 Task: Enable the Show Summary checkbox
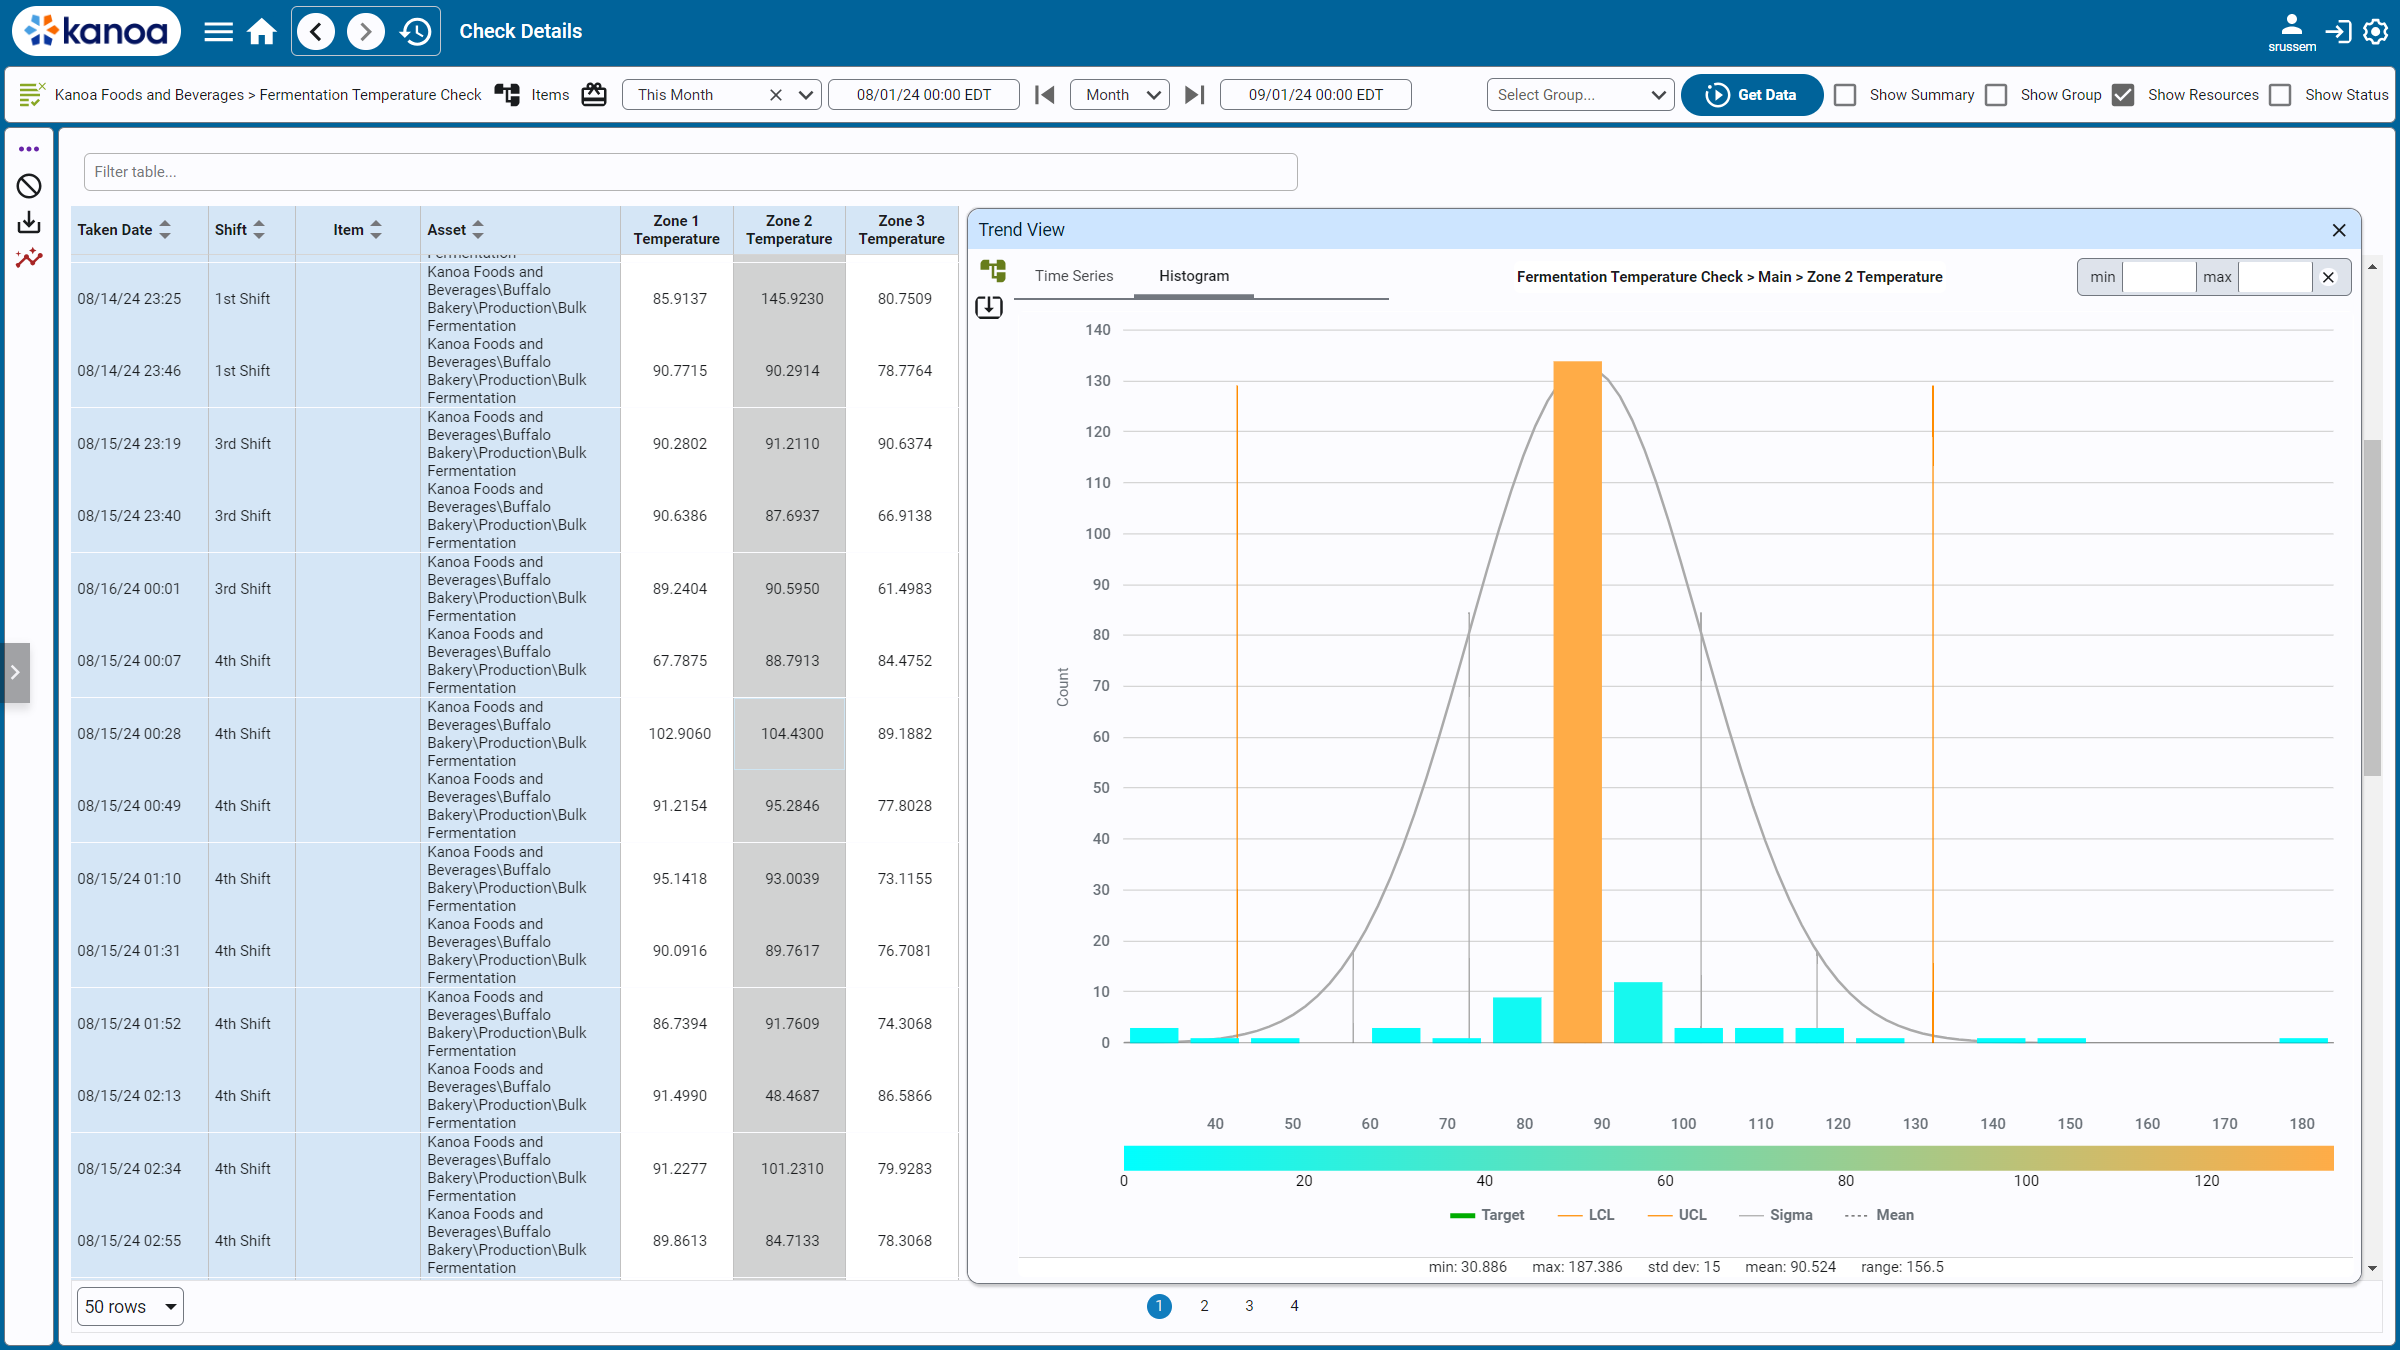[x=1846, y=95]
